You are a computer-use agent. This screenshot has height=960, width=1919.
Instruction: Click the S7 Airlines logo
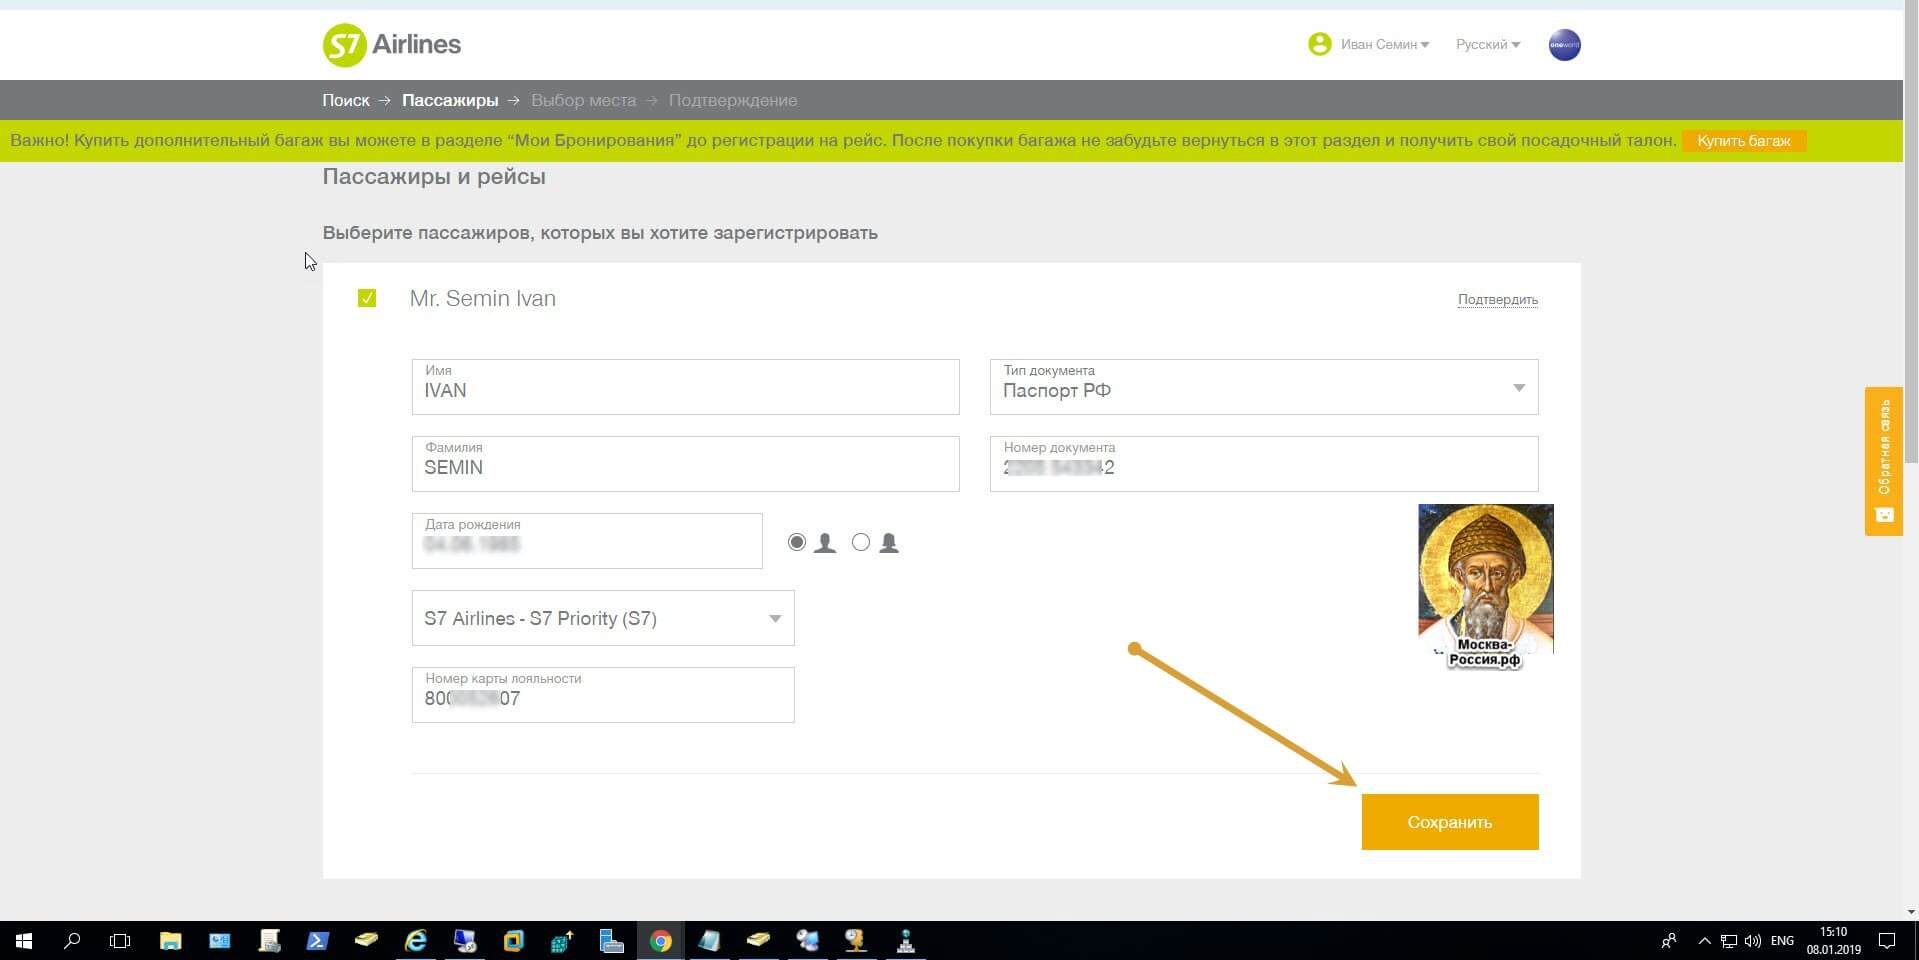coord(391,45)
